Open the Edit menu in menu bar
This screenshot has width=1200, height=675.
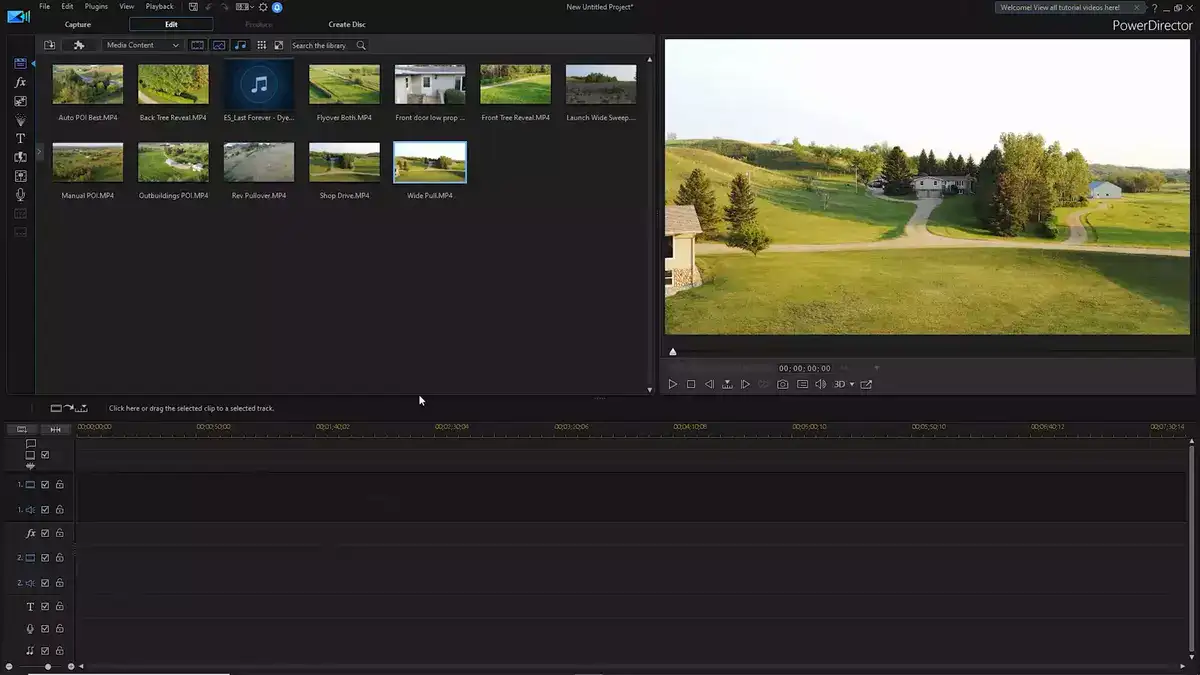click(67, 7)
